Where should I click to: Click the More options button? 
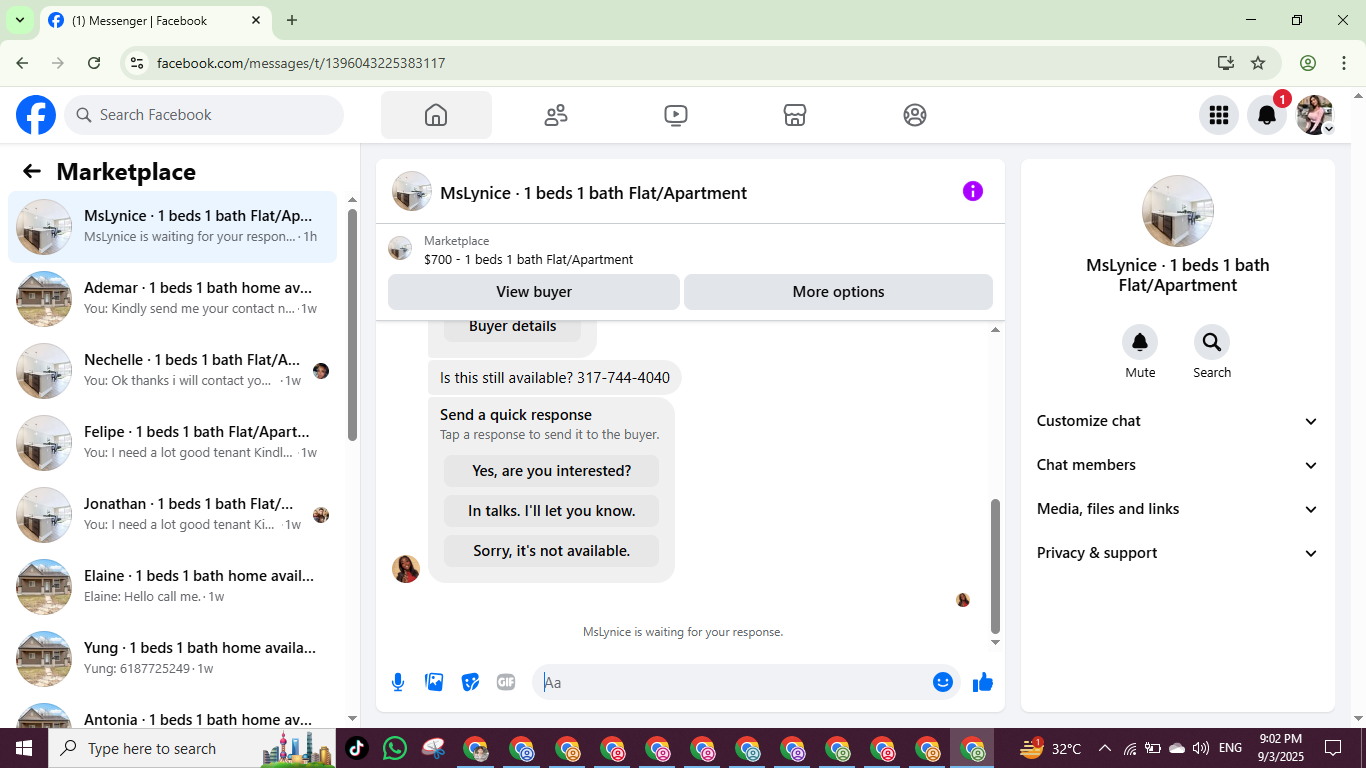(838, 292)
